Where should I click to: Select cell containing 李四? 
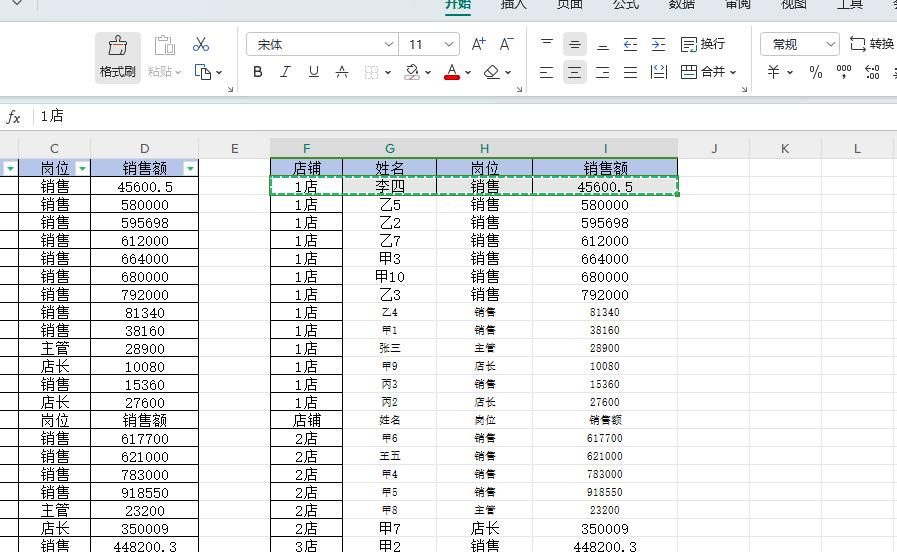click(390, 186)
